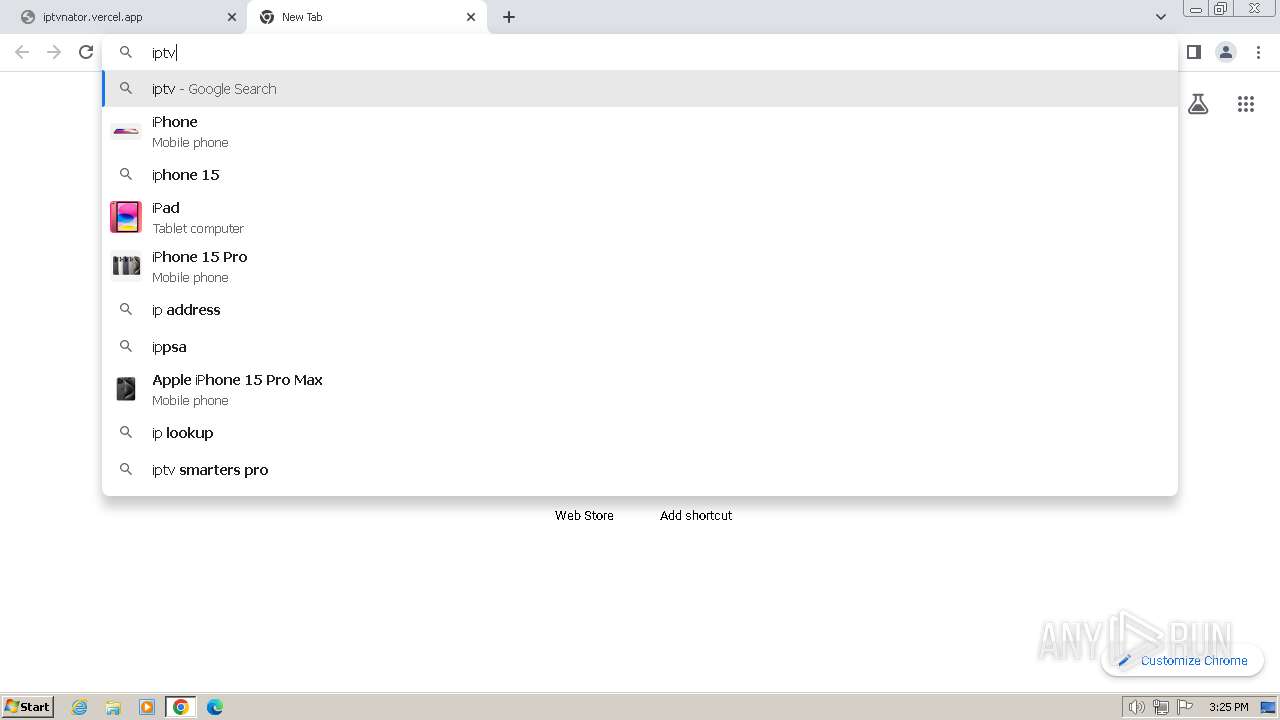This screenshot has width=1280, height=720.
Task: Open the Action Center flag icon
Action: [1185, 707]
